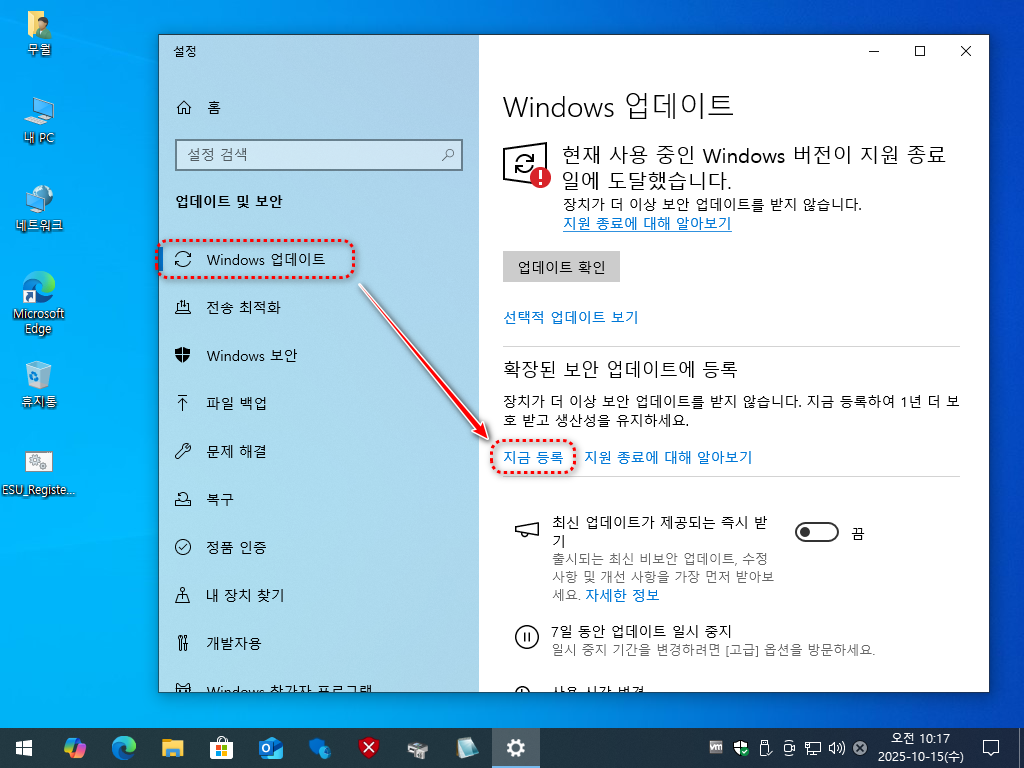
Task: Toggle 최신 업데이트가 제공되는 즉시 받기 switch
Action: (x=816, y=533)
